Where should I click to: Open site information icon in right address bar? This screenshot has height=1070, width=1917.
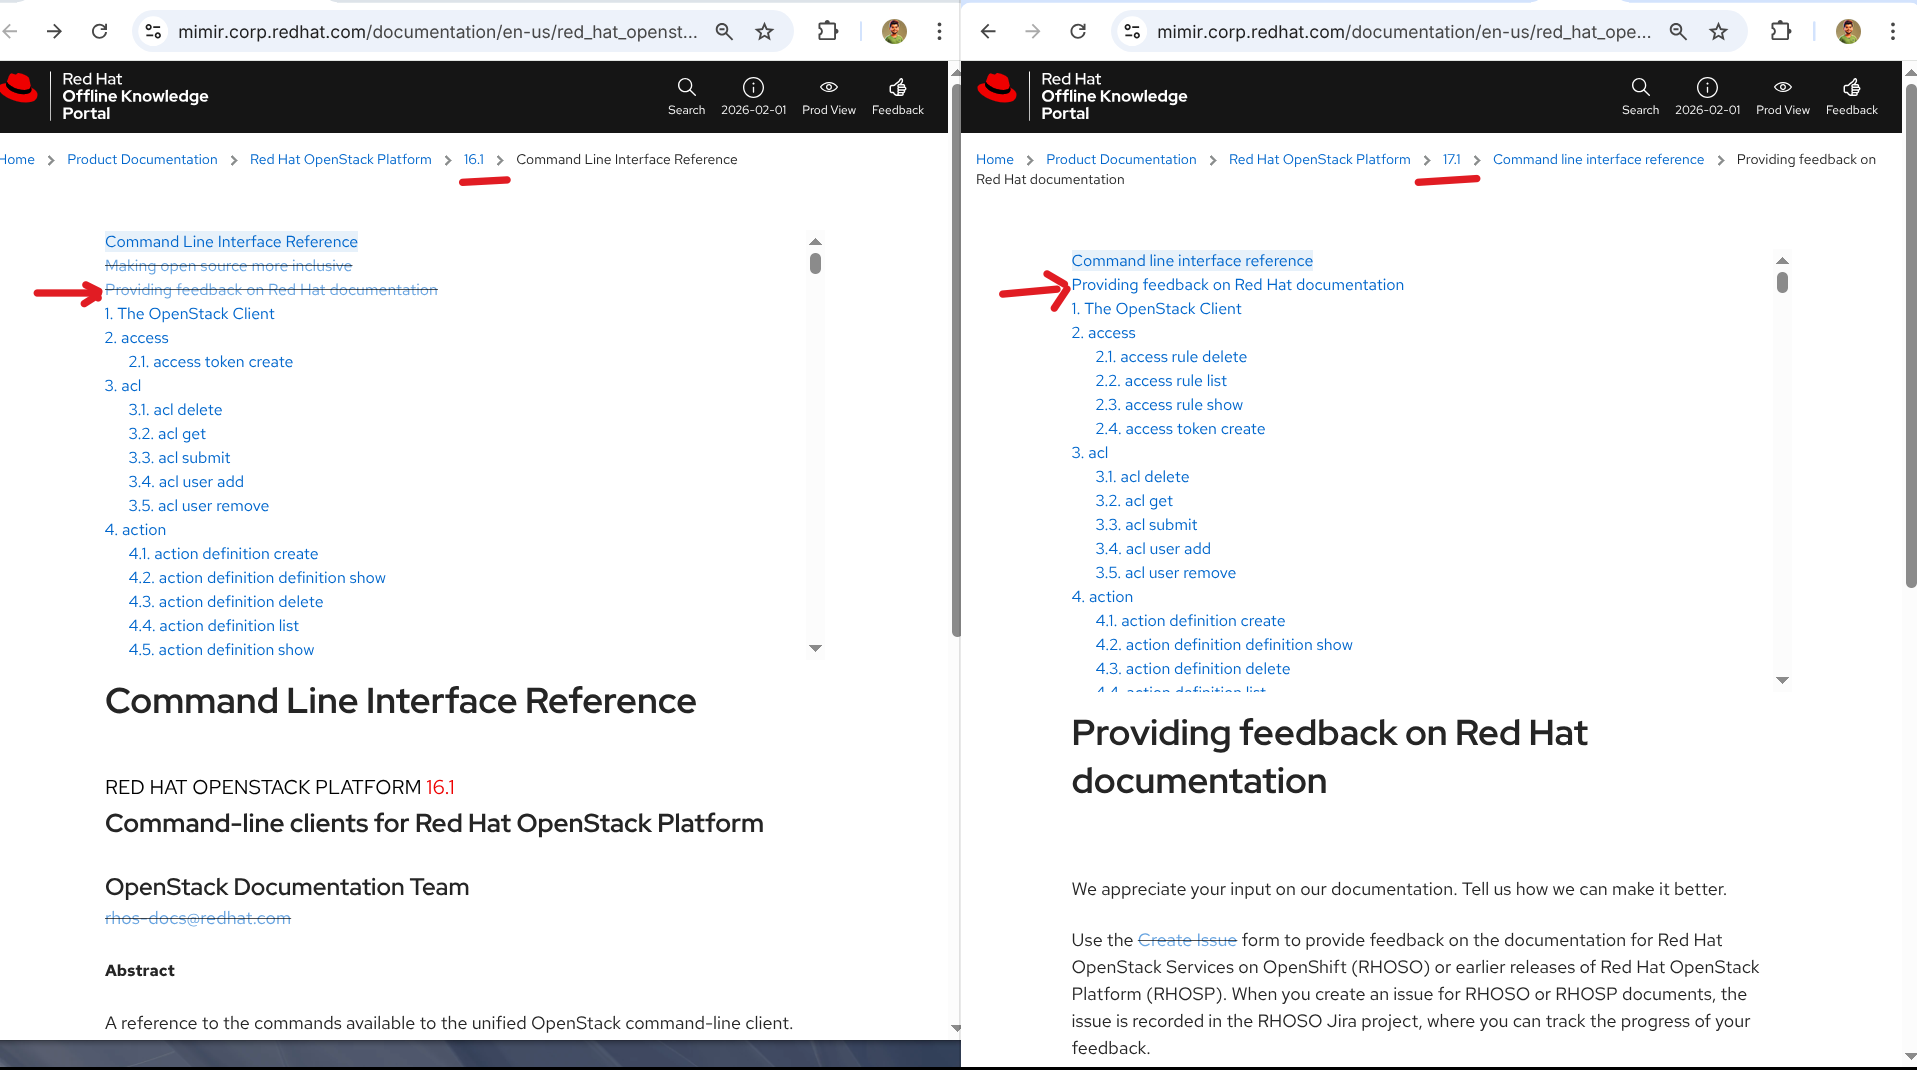pyautogui.click(x=1132, y=31)
